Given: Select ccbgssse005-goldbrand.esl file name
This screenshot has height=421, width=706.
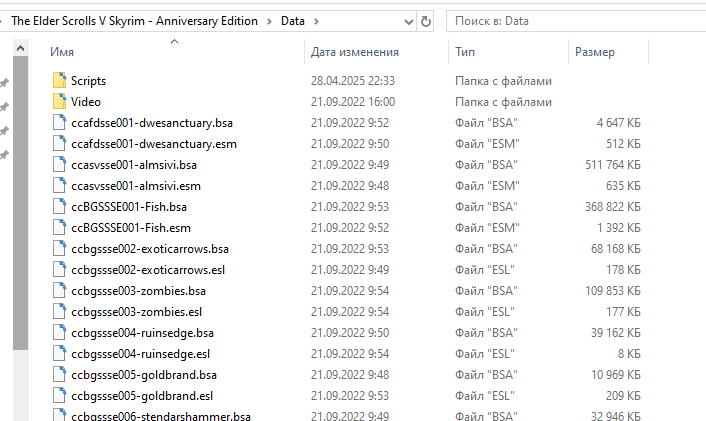Looking at the screenshot, I should pyautogui.click(x=142, y=396).
